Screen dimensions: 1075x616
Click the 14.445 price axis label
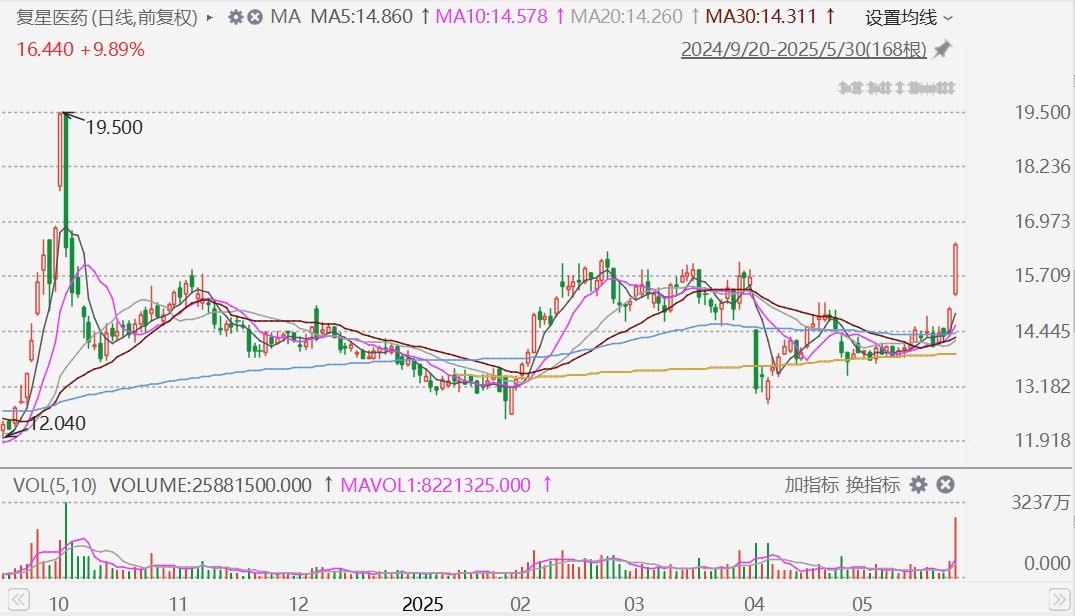click(x=1042, y=332)
